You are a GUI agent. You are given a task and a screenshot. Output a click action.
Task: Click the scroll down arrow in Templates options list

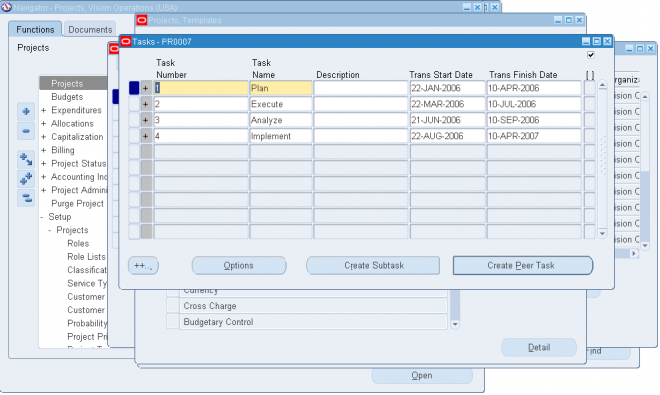pos(455,324)
